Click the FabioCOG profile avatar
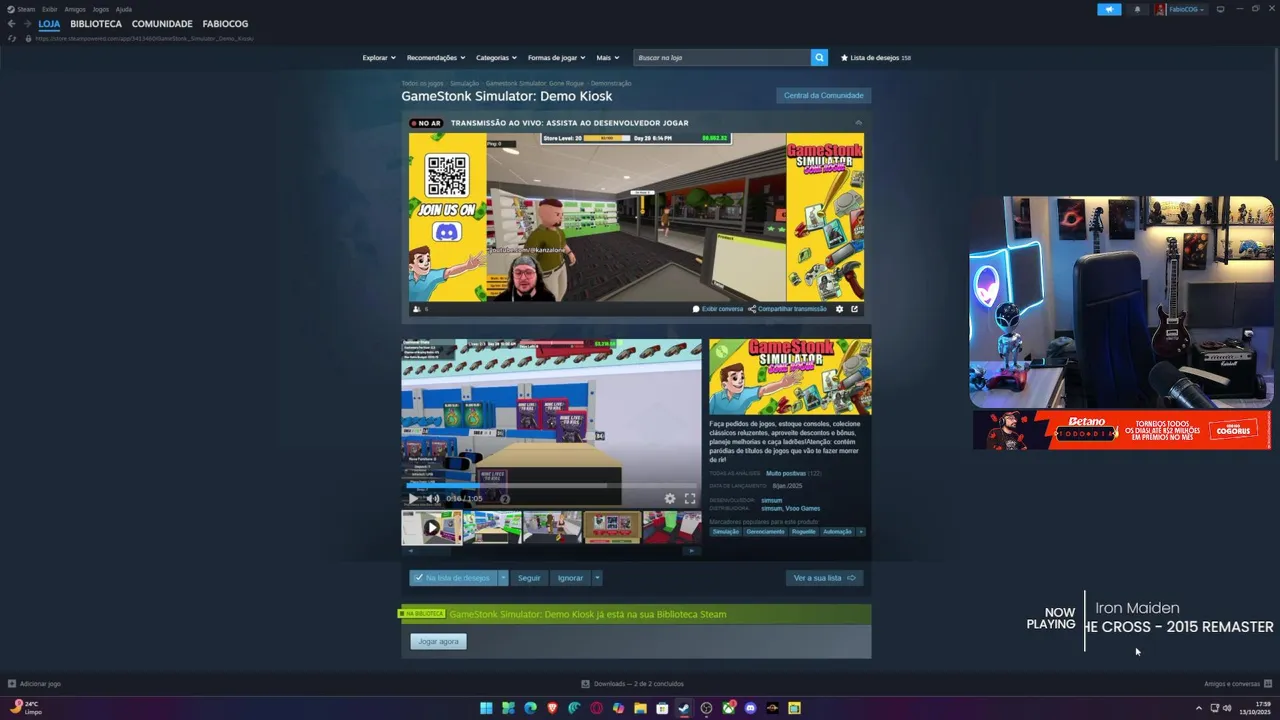1280x720 pixels. tap(1160, 9)
